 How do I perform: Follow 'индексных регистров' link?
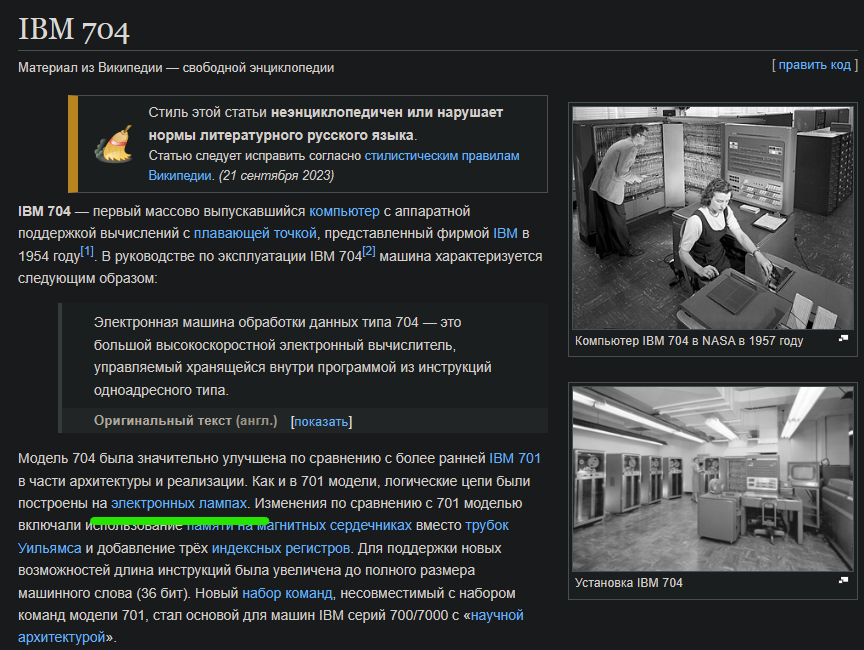pyautogui.click(x=280, y=548)
